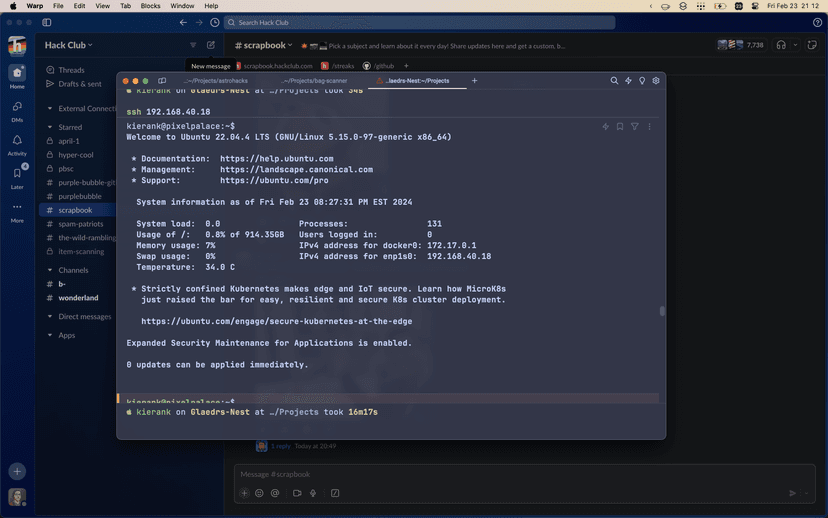Viewport: 828px width, 518px height.
Task: Compose a new Slack message
Action: 211,45
